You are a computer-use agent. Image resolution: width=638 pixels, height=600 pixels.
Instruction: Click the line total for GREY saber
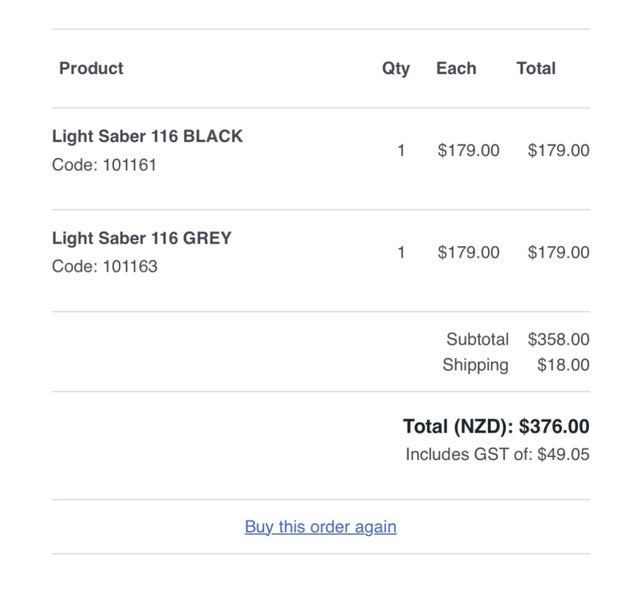(558, 252)
